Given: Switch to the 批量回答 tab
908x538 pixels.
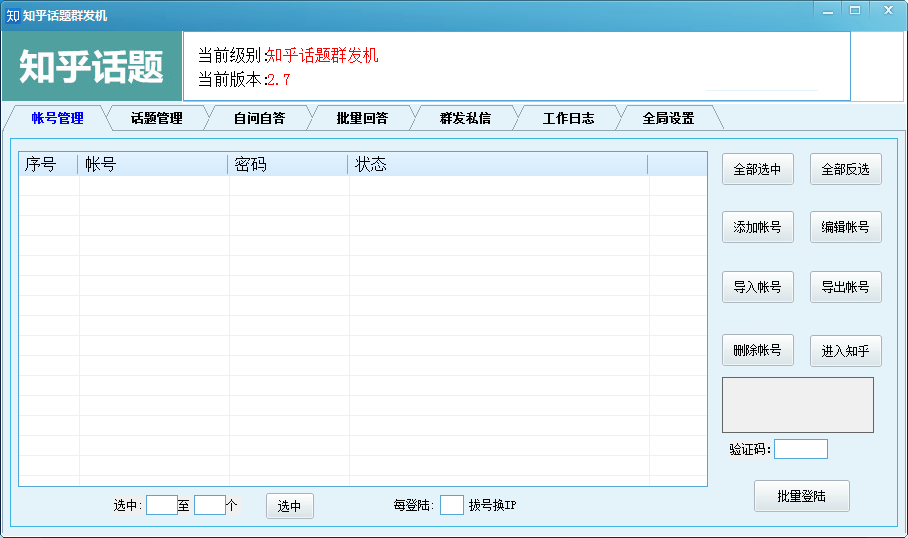Looking at the screenshot, I should [x=363, y=118].
